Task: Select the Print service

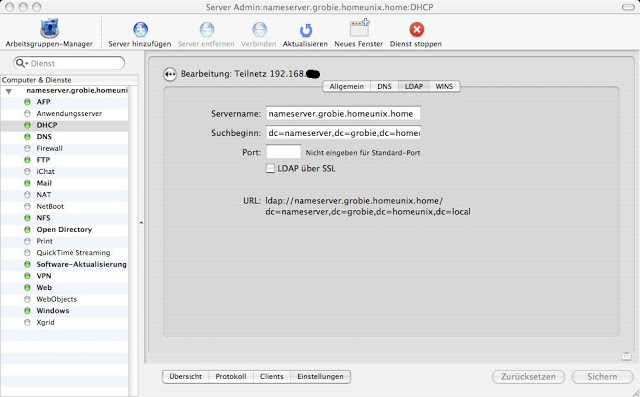Action: click(x=64, y=241)
